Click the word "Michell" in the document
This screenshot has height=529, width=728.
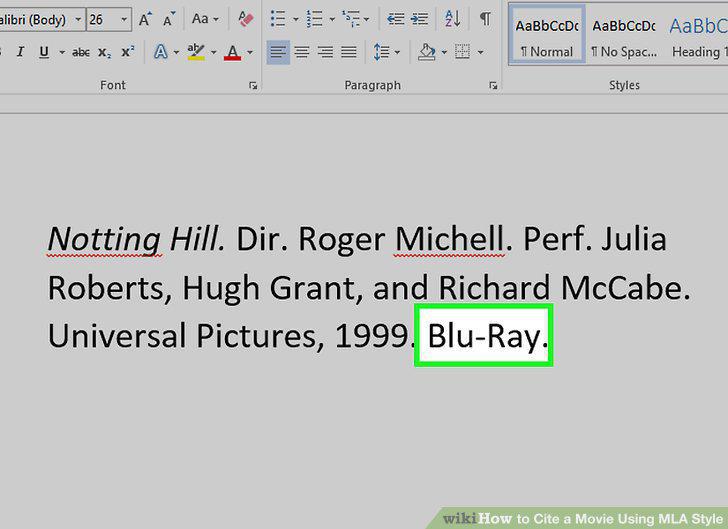[449, 240]
